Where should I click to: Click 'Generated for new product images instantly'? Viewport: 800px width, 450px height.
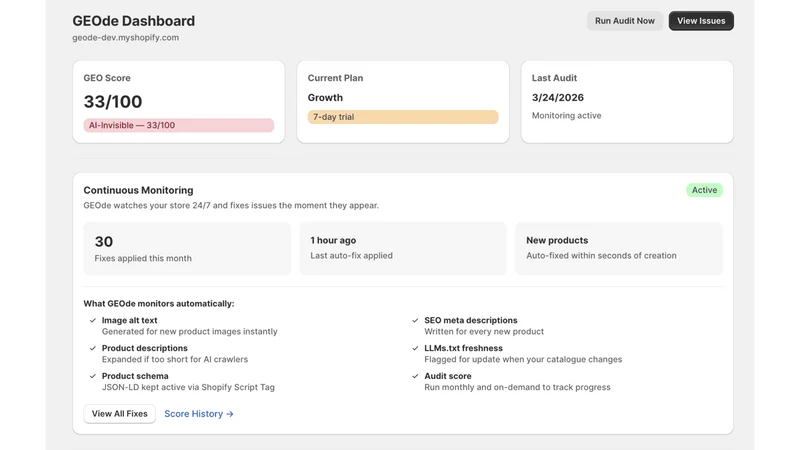pos(190,331)
